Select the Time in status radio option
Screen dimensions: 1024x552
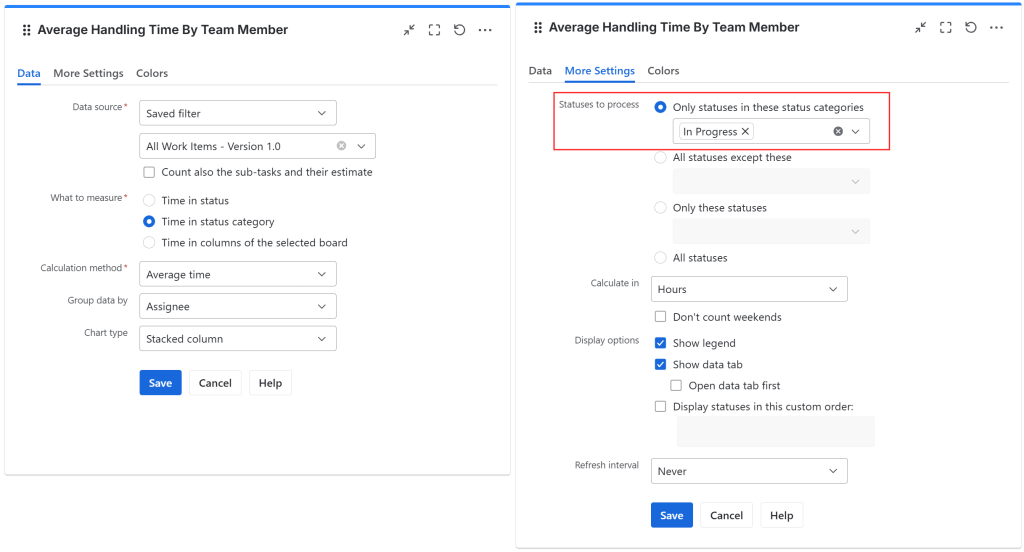[x=149, y=201]
